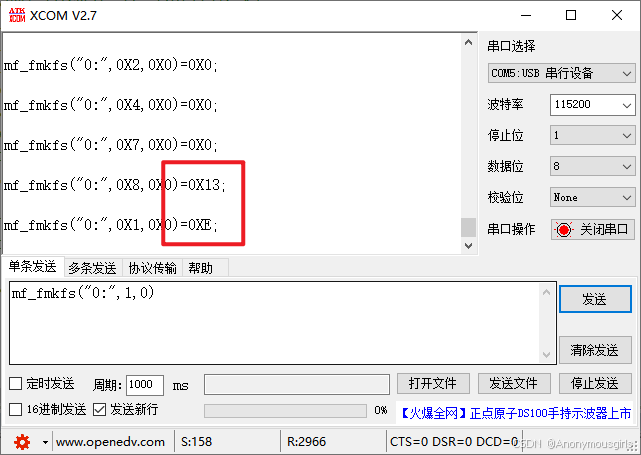The height and width of the screenshot is (455, 641).
Task: Open the baud rate 115200 dropdown
Action: coord(592,105)
